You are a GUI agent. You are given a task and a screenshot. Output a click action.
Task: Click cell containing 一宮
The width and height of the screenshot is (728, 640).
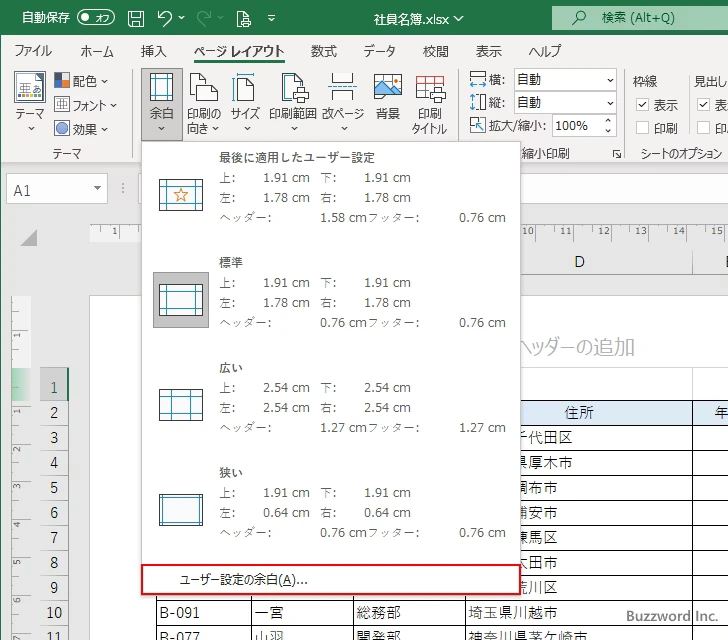coord(303,613)
